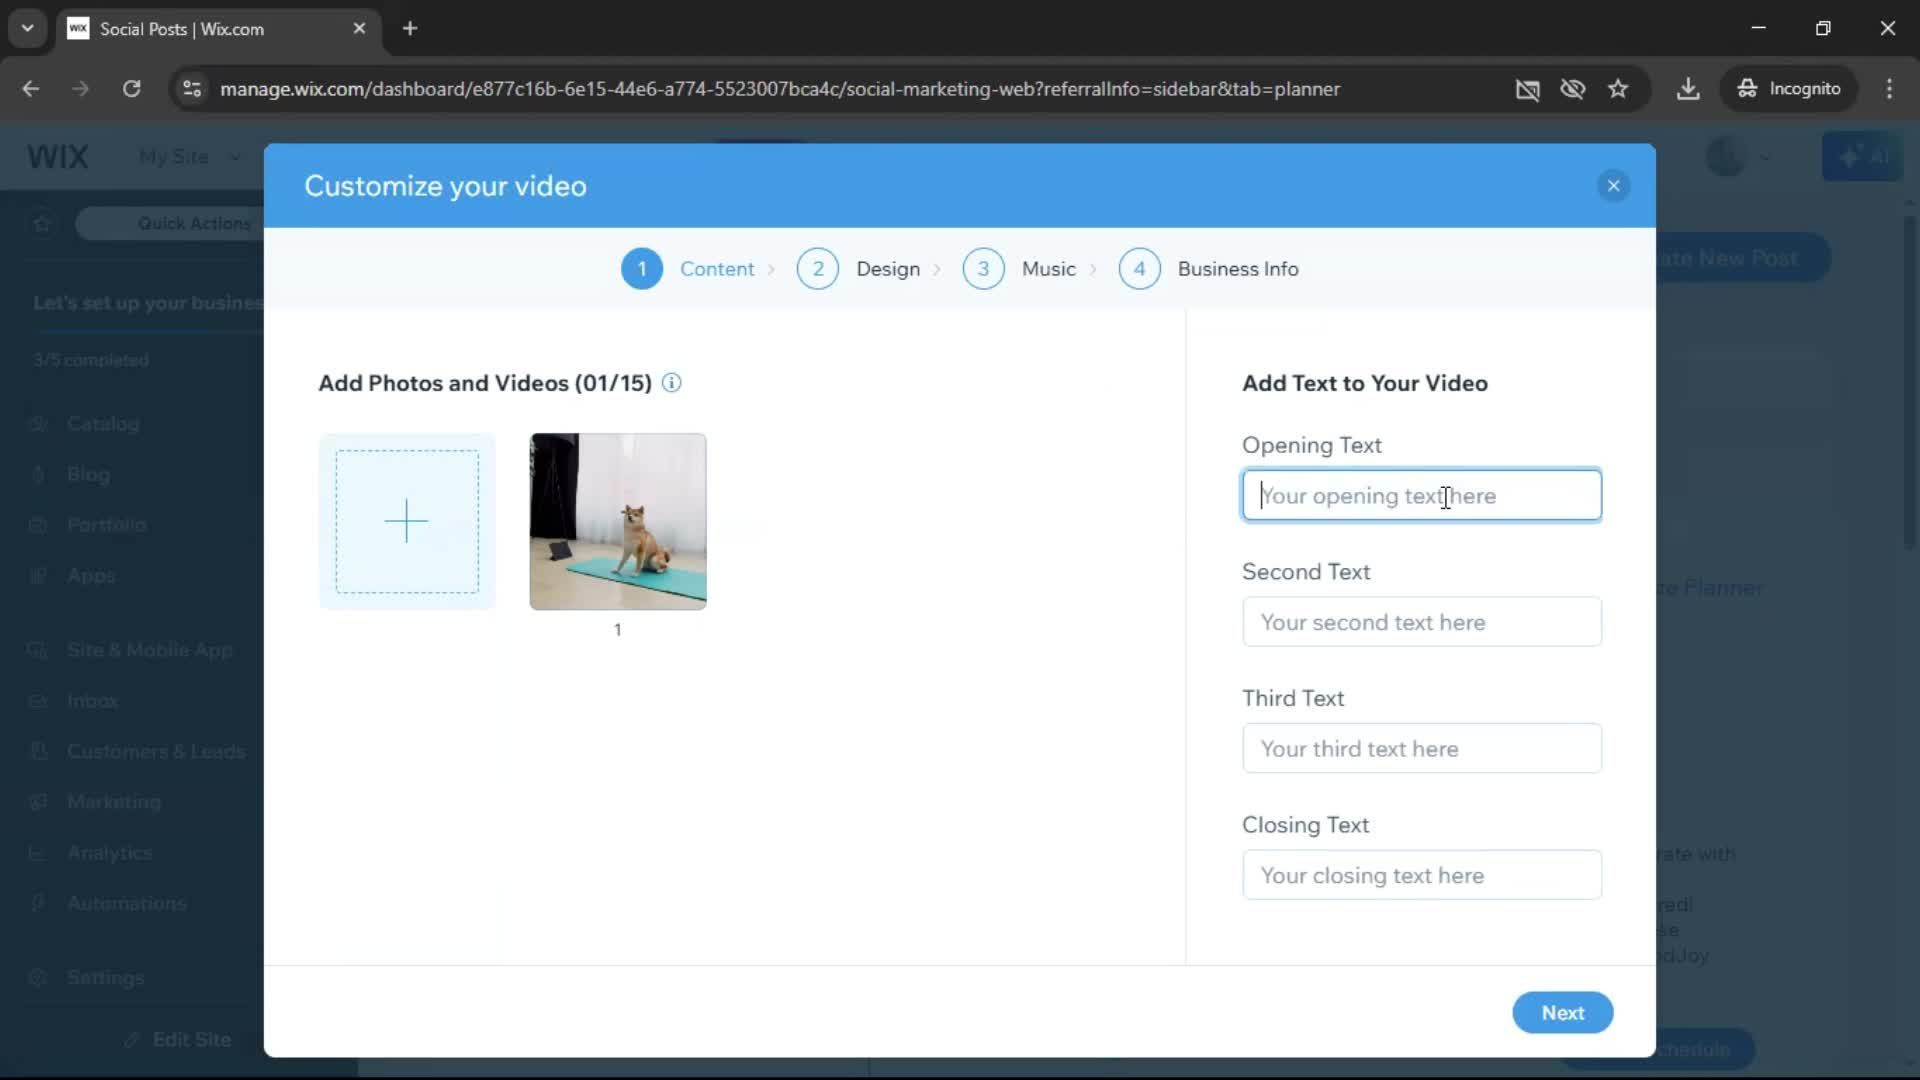The width and height of the screenshot is (1920, 1080).
Task: Open Analytics in the Wix sidebar
Action: [109, 853]
